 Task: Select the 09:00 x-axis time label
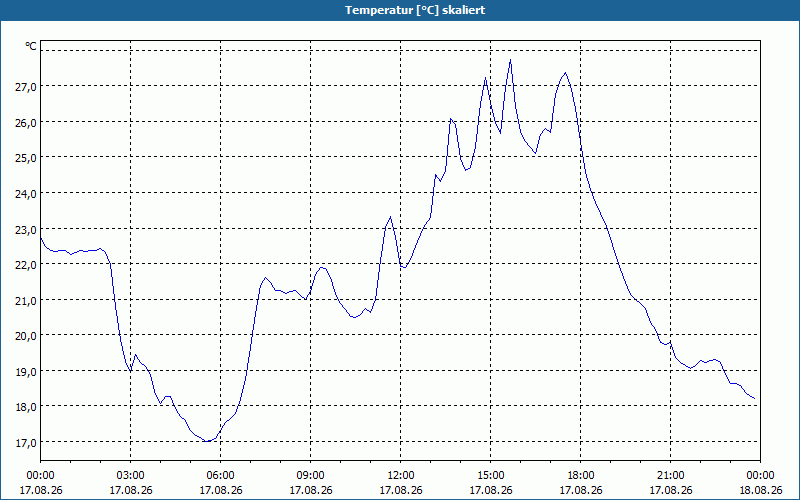311,476
